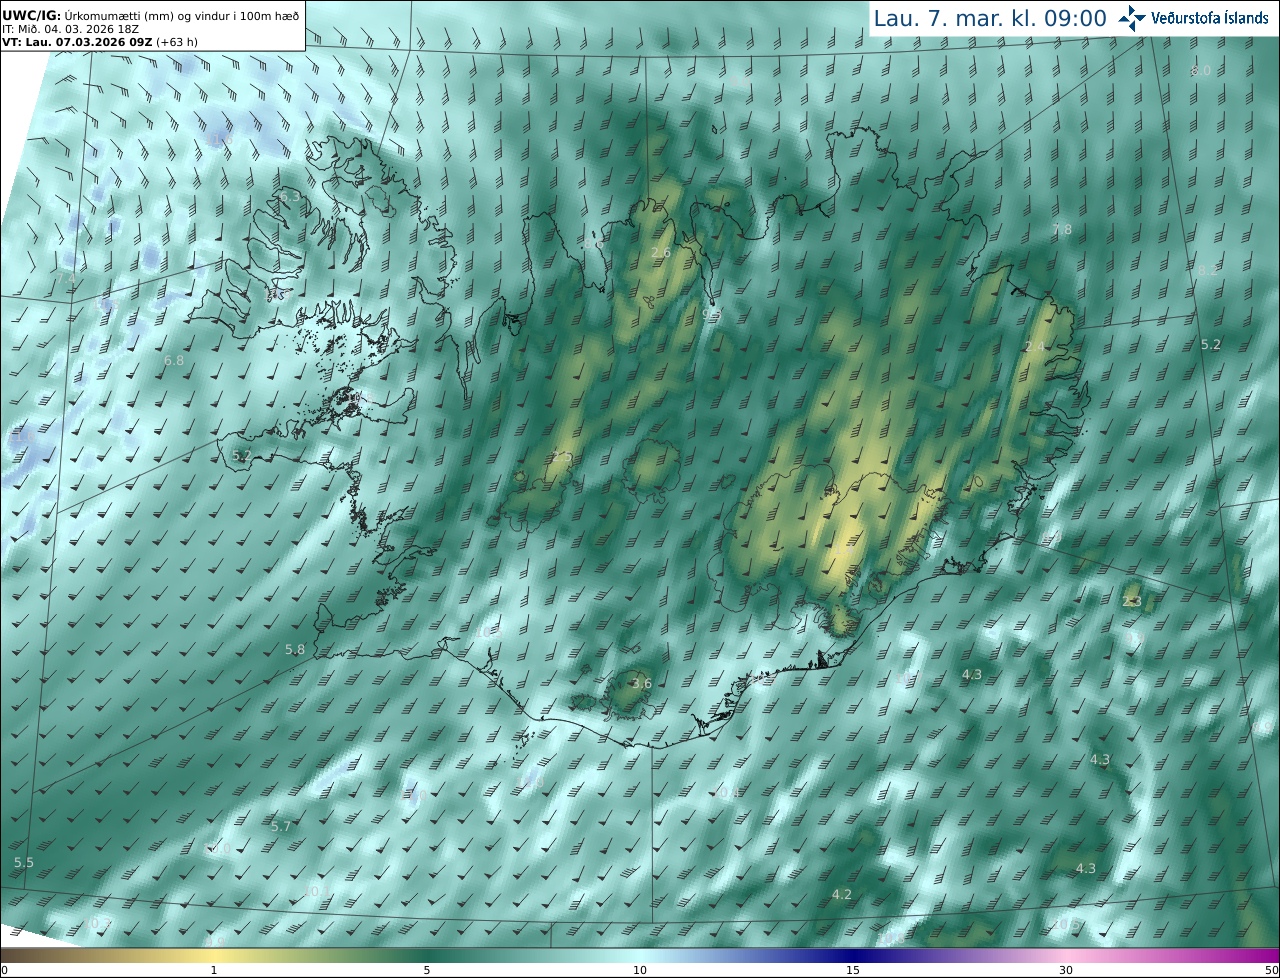Image resolution: width=1280 pixels, height=978 pixels.
Task: Click the '(+63 h)' forecast offset
Action: 177,42
